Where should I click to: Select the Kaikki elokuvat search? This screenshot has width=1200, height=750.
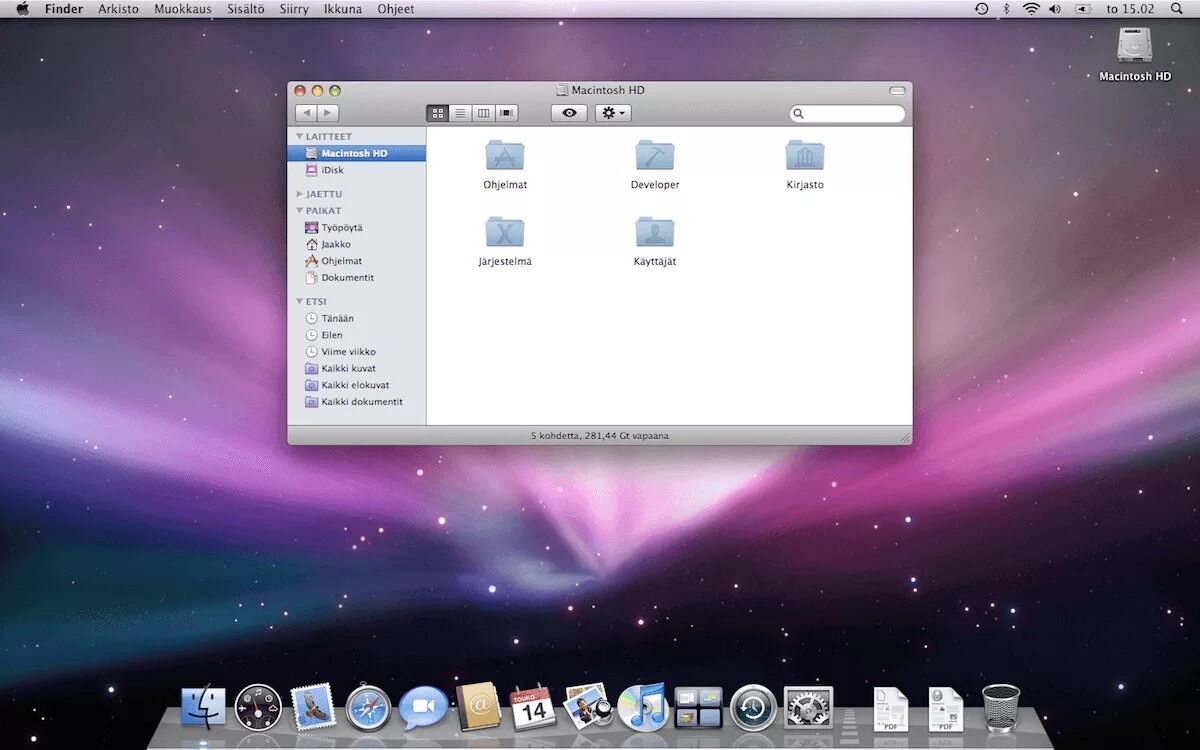357,385
